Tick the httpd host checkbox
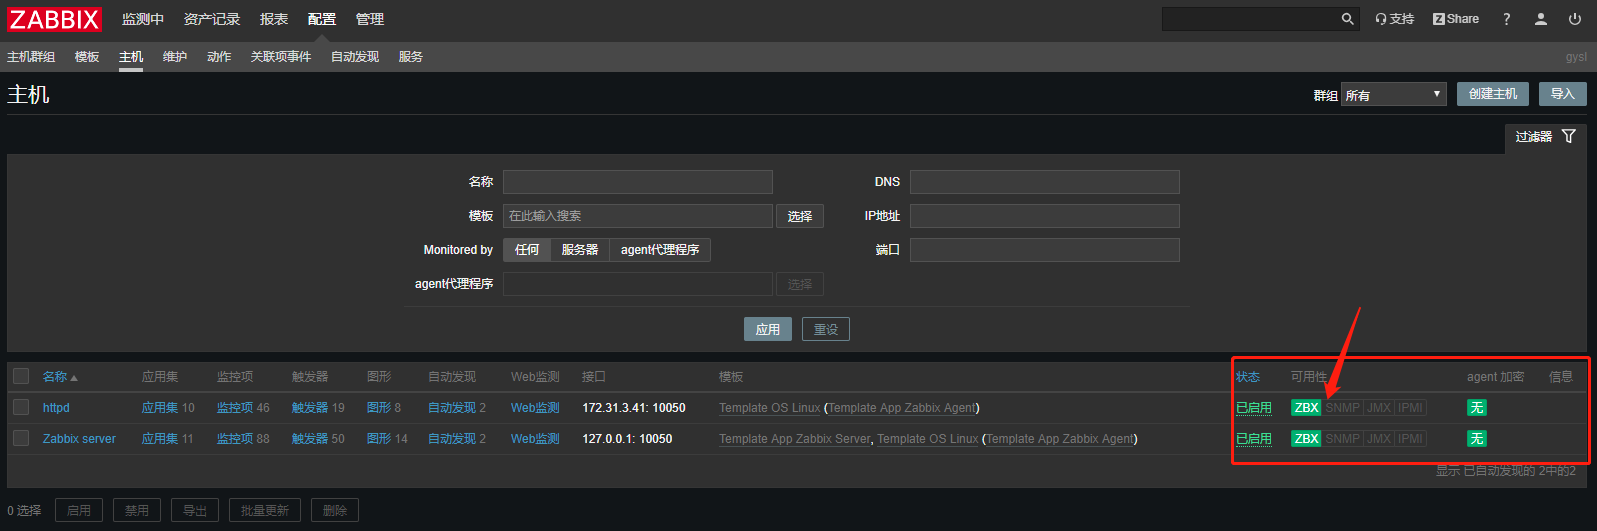 click(21, 407)
